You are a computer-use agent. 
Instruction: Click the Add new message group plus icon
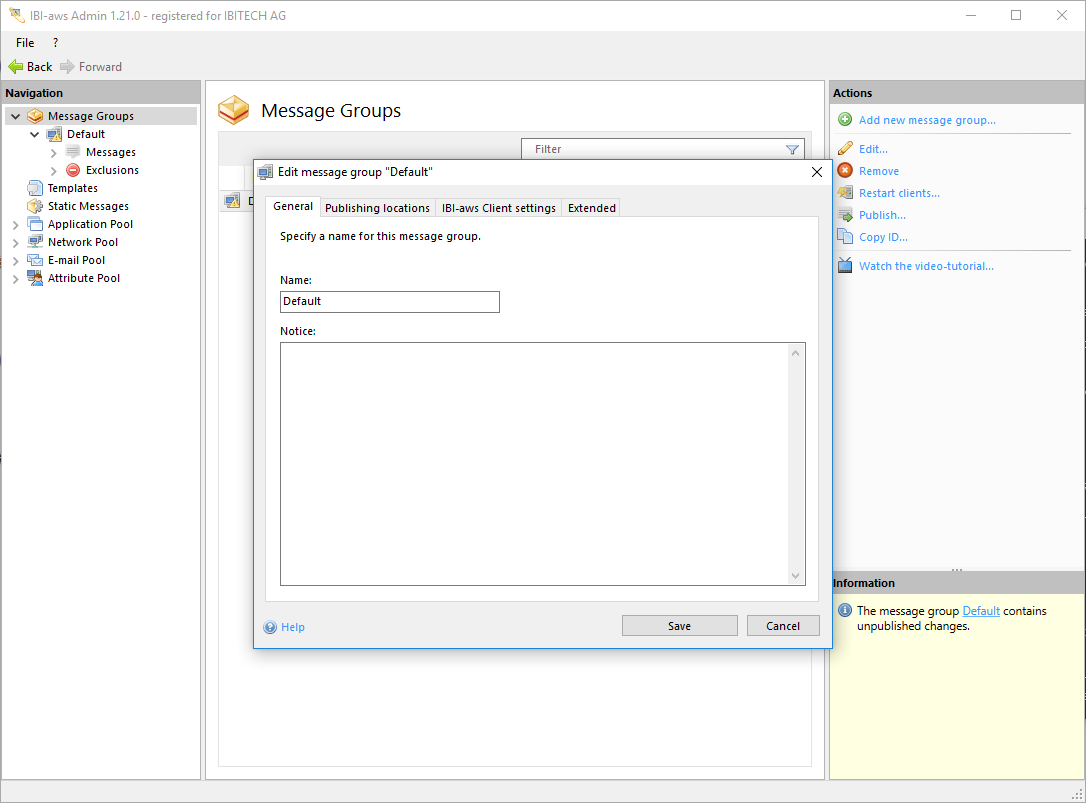pos(845,120)
